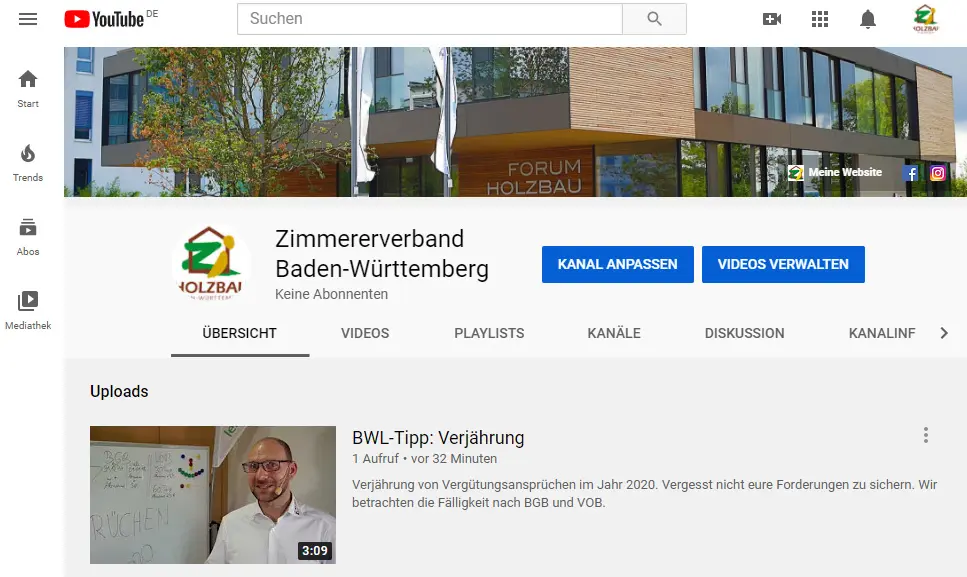The image size is (967, 577).
Task: Click the search magnifier button
Action: click(x=654, y=19)
